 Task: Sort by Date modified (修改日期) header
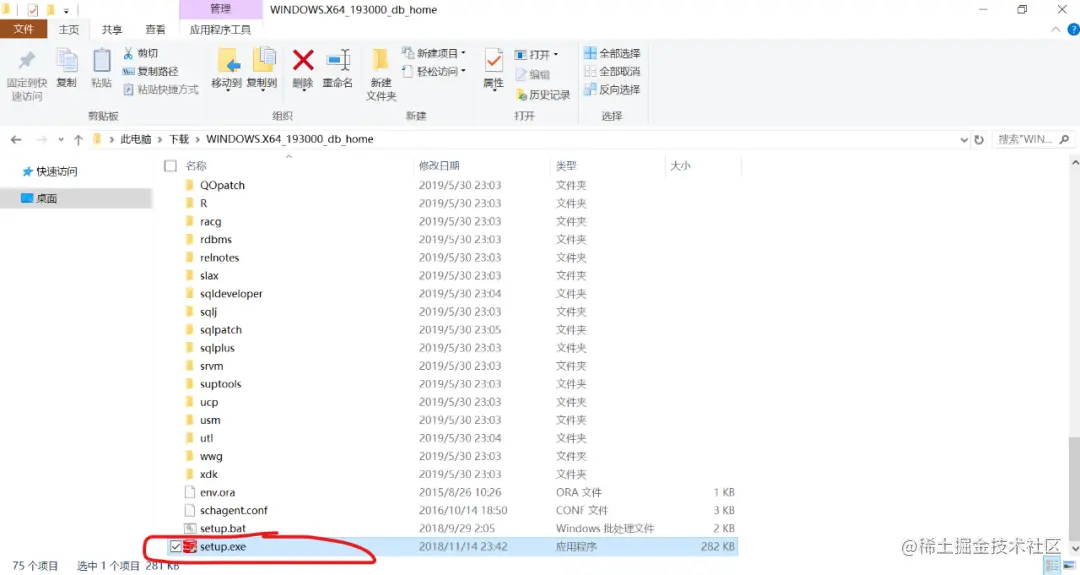pyautogui.click(x=439, y=166)
